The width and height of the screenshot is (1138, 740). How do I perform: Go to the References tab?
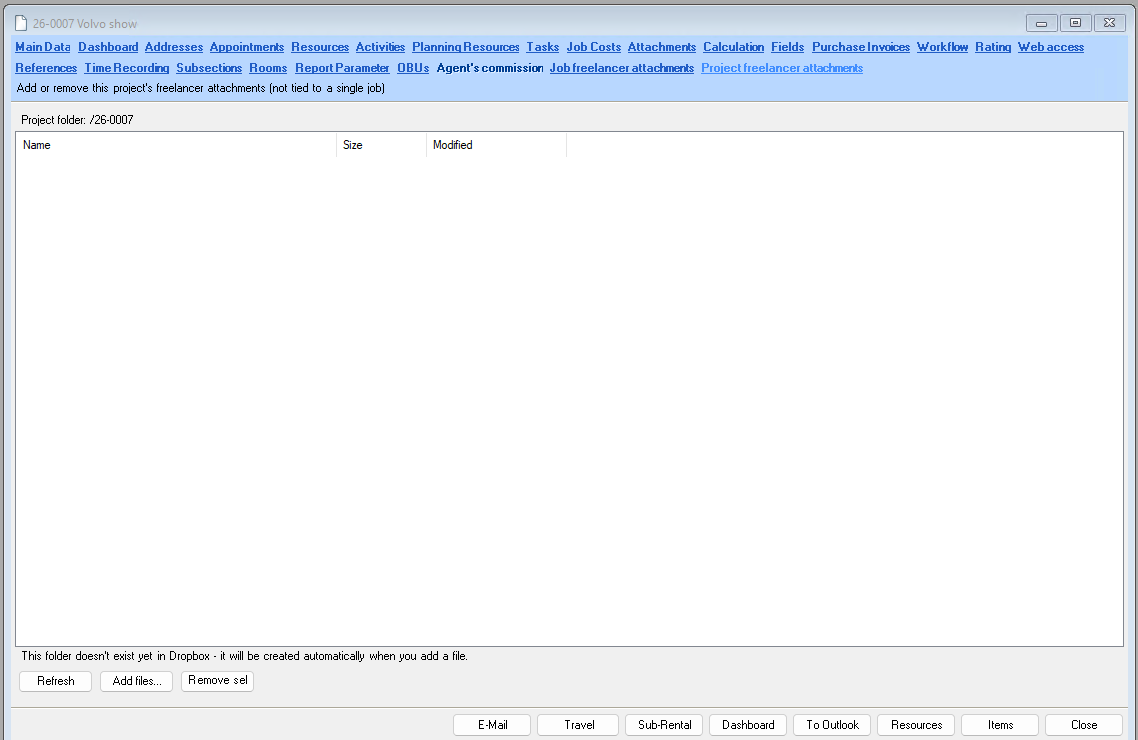pyautogui.click(x=46, y=68)
